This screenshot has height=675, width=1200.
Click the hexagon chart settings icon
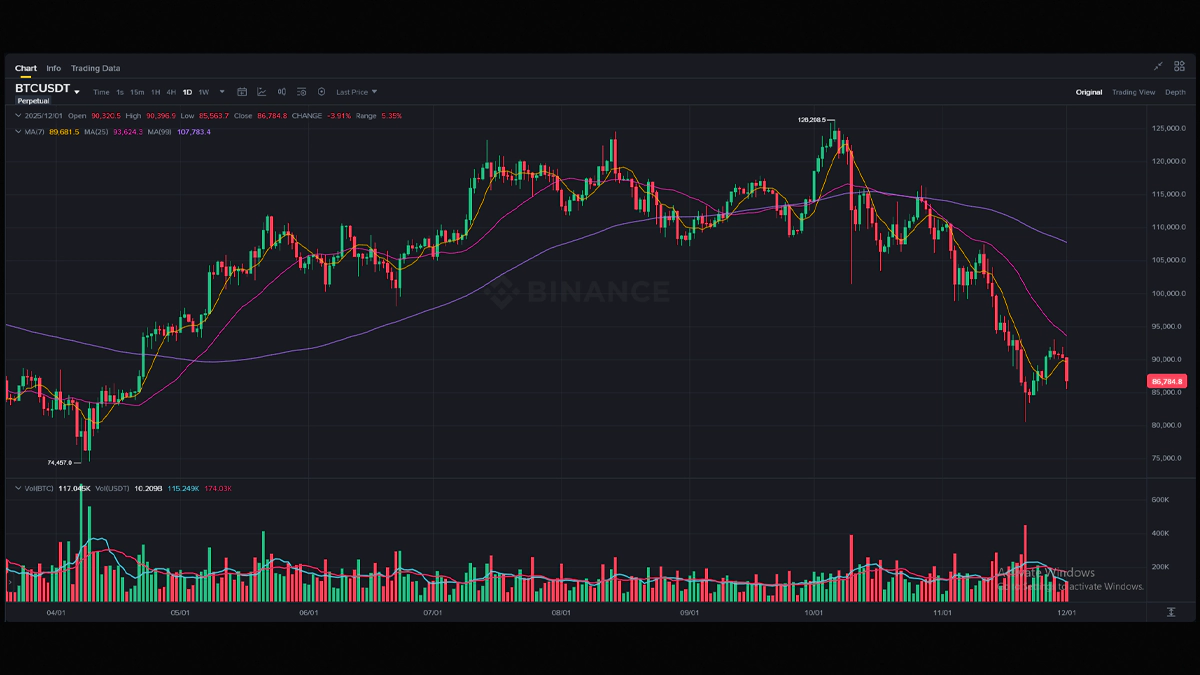pos(319,92)
